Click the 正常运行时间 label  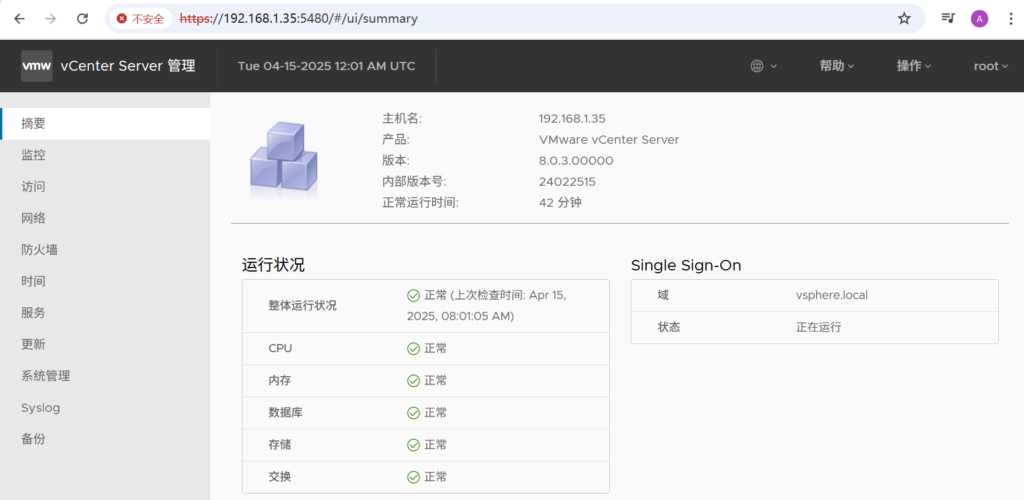(421, 202)
